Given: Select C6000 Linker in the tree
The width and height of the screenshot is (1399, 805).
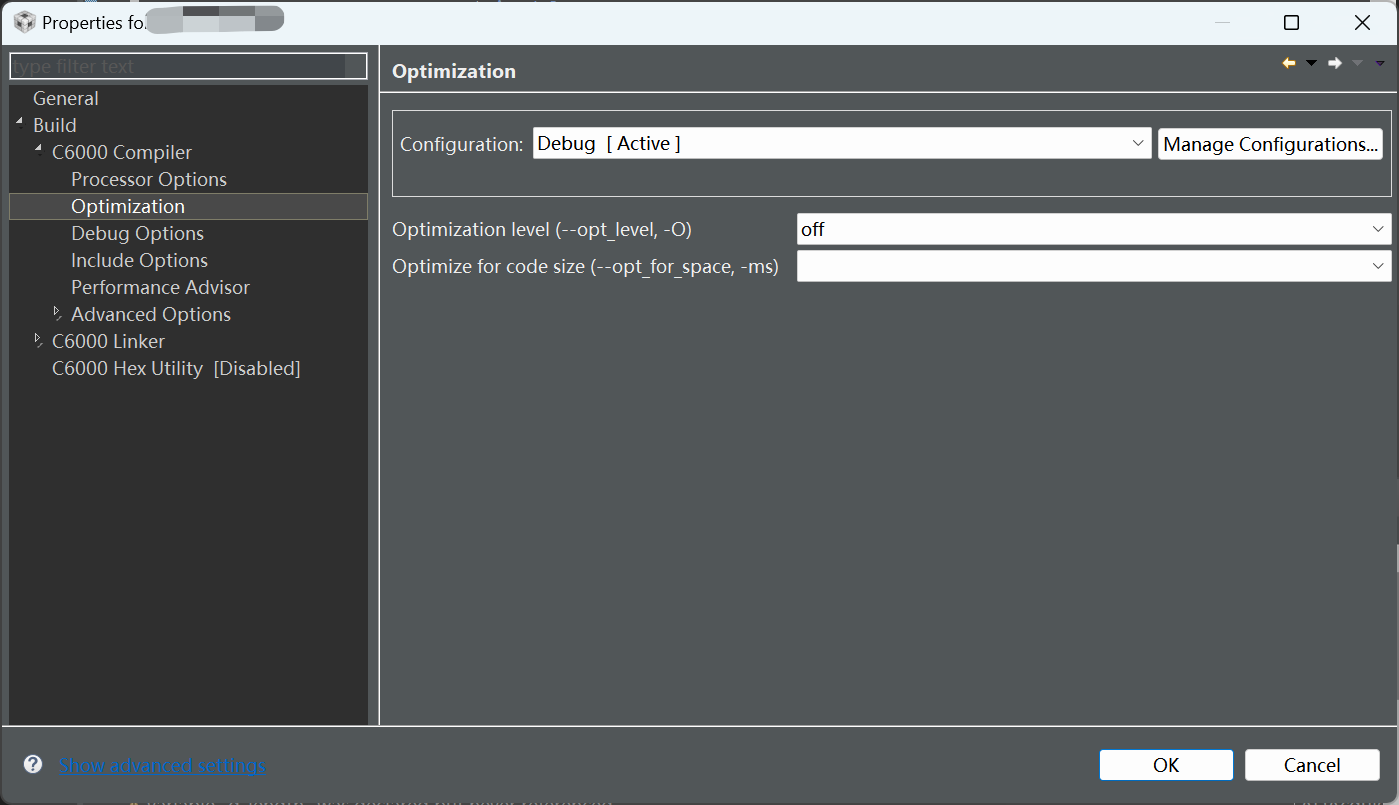Looking at the screenshot, I should pos(108,341).
